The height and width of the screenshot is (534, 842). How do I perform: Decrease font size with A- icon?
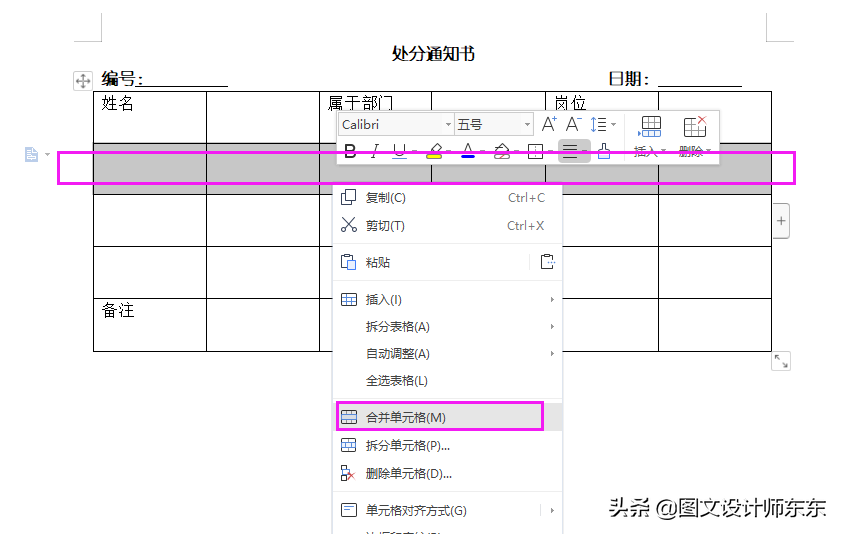[573, 125]
